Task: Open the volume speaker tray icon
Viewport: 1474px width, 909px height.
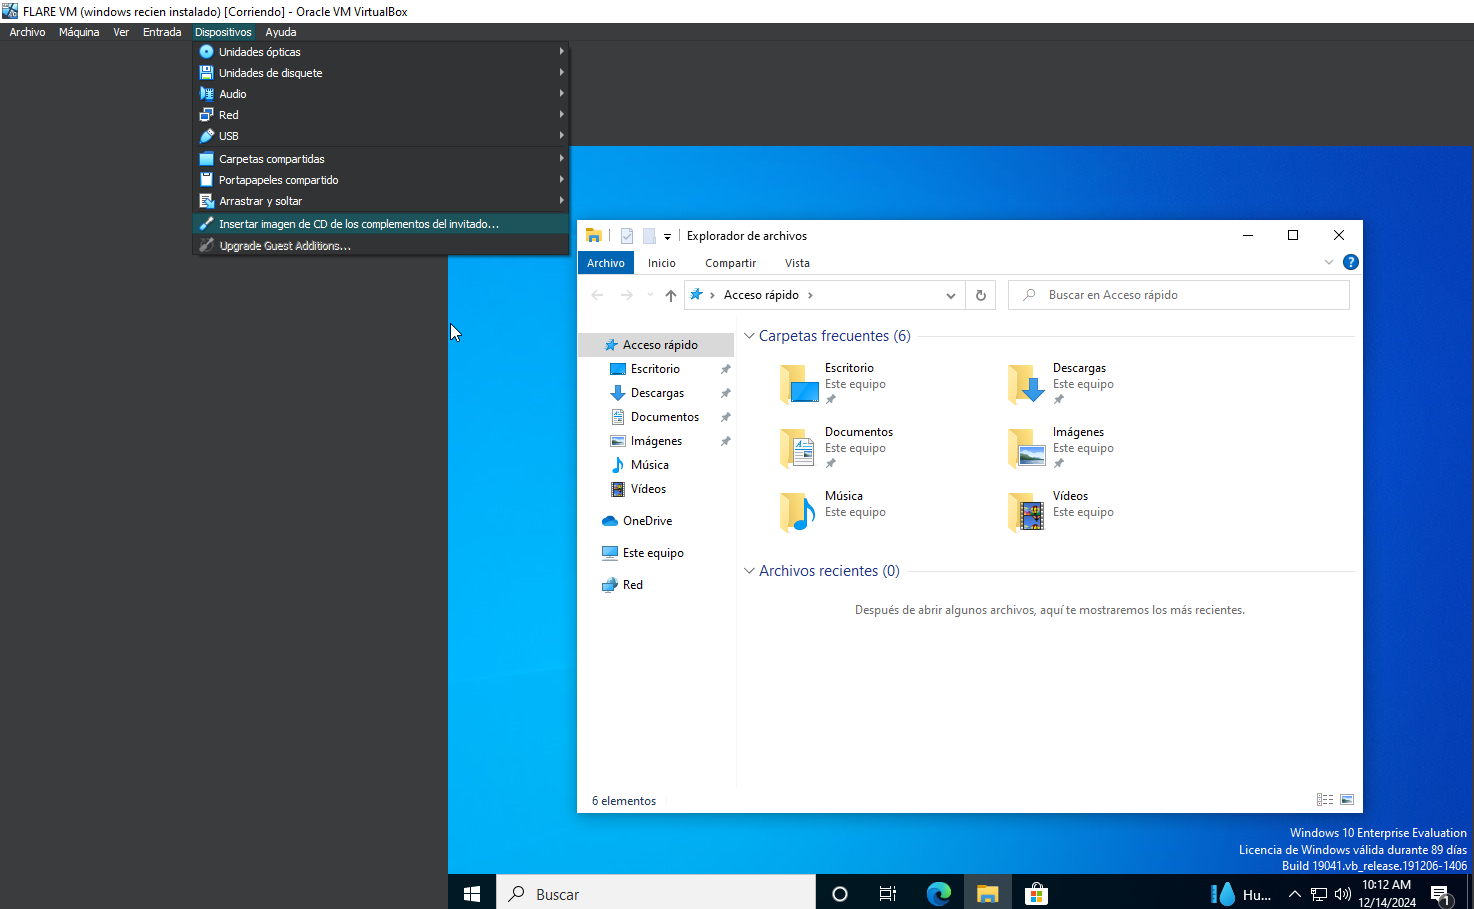Action: click(1342, 894)
